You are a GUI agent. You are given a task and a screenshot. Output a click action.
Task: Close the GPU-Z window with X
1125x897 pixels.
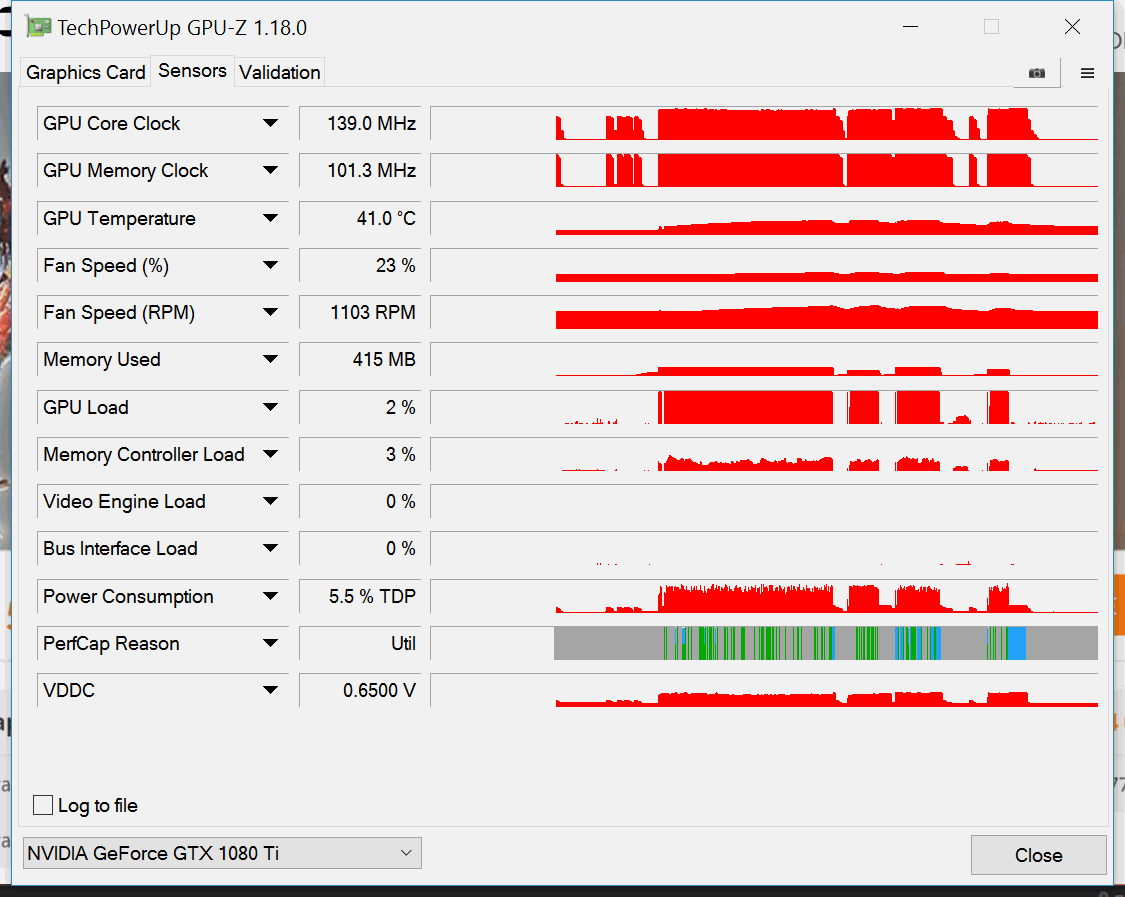coord(1072,27)
